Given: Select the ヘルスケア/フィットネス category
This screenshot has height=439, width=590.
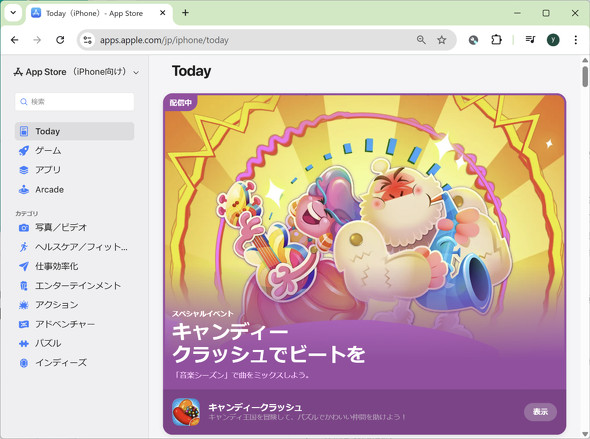Looking at the screenshot, I should click(x=75, y=247).
